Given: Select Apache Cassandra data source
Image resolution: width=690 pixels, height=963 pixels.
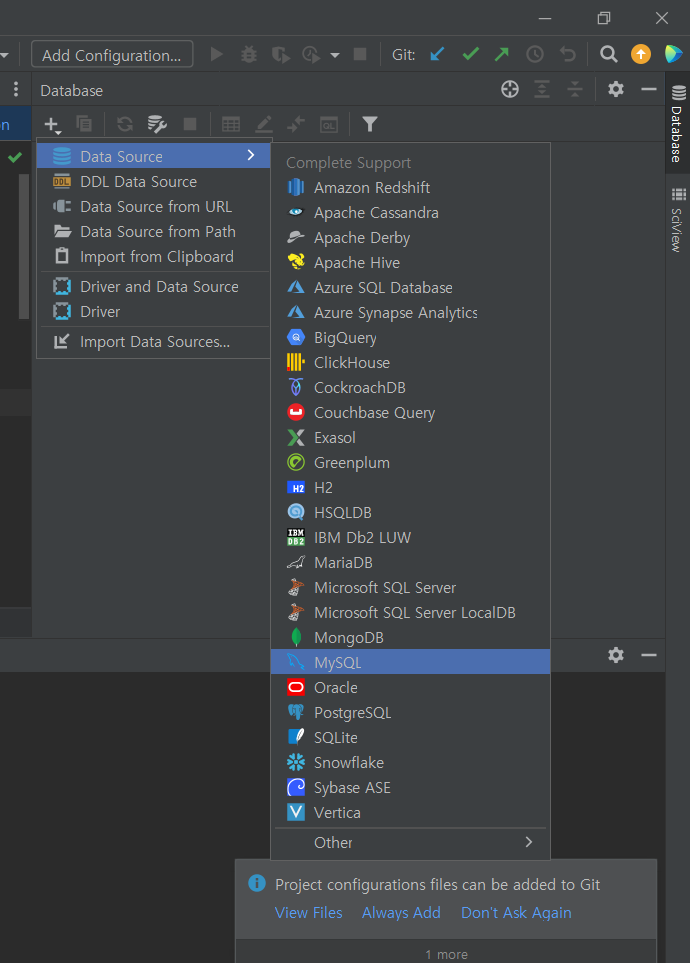Looking at the screenshot, I should click(410, 212).
